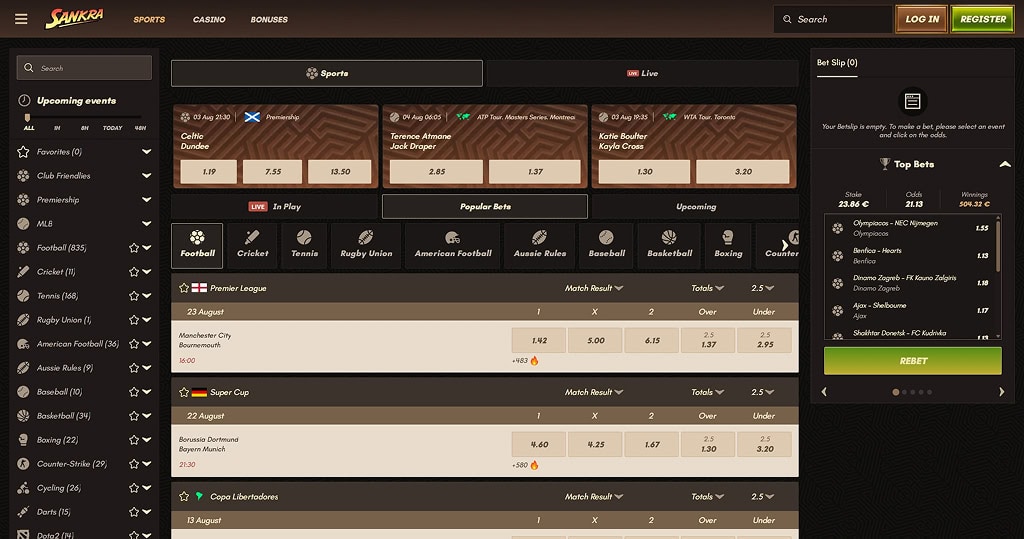This screenshot has height=539, width=1024.
Task: Select Manchester City win odds 1.42
Action: (539, 340)
